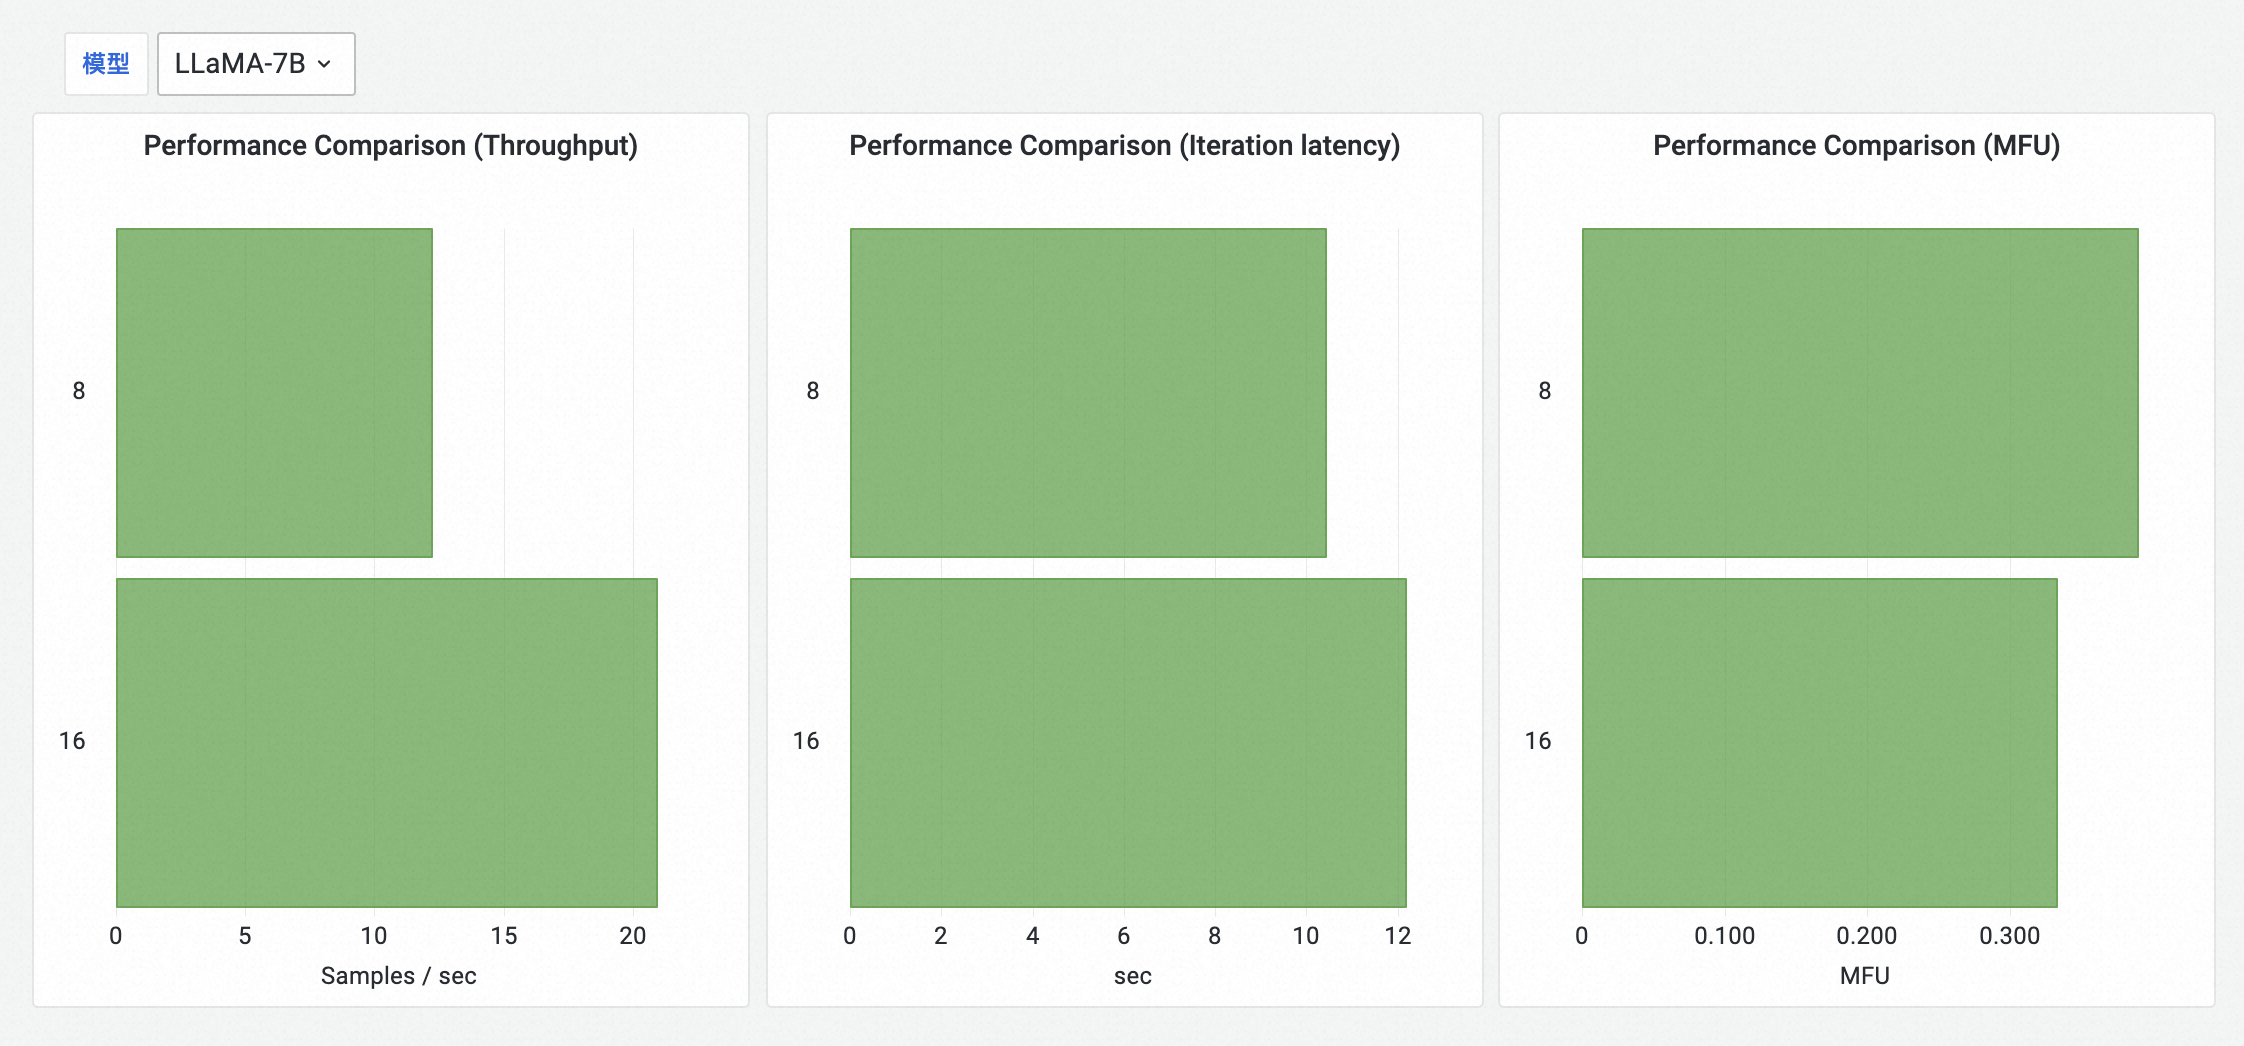Screen dimensions: 2244x1046
Task: Click the Performance Comparison (MFU) panel title
Action: click(x=1856, y=146)
